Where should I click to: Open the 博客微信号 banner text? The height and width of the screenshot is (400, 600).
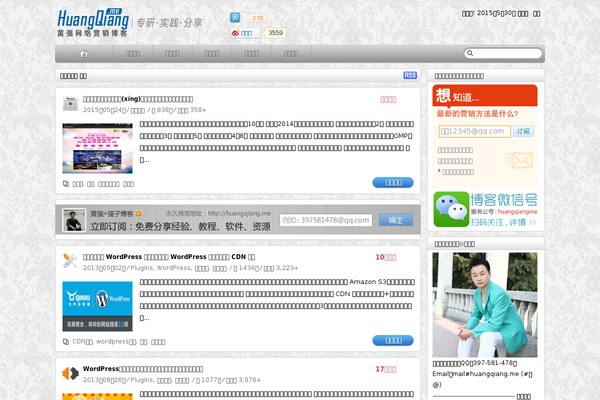pos(504,200)
